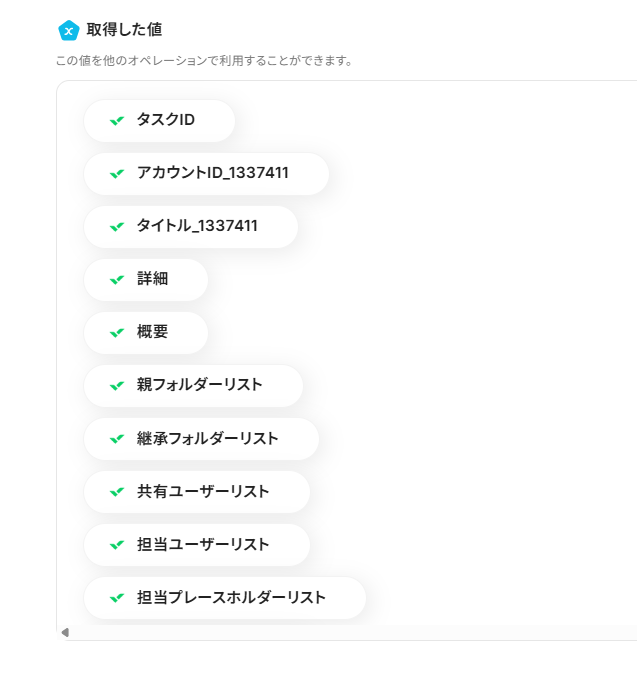Click the green checkmark icon on 共有ユーザーリスト

[117, 492]
